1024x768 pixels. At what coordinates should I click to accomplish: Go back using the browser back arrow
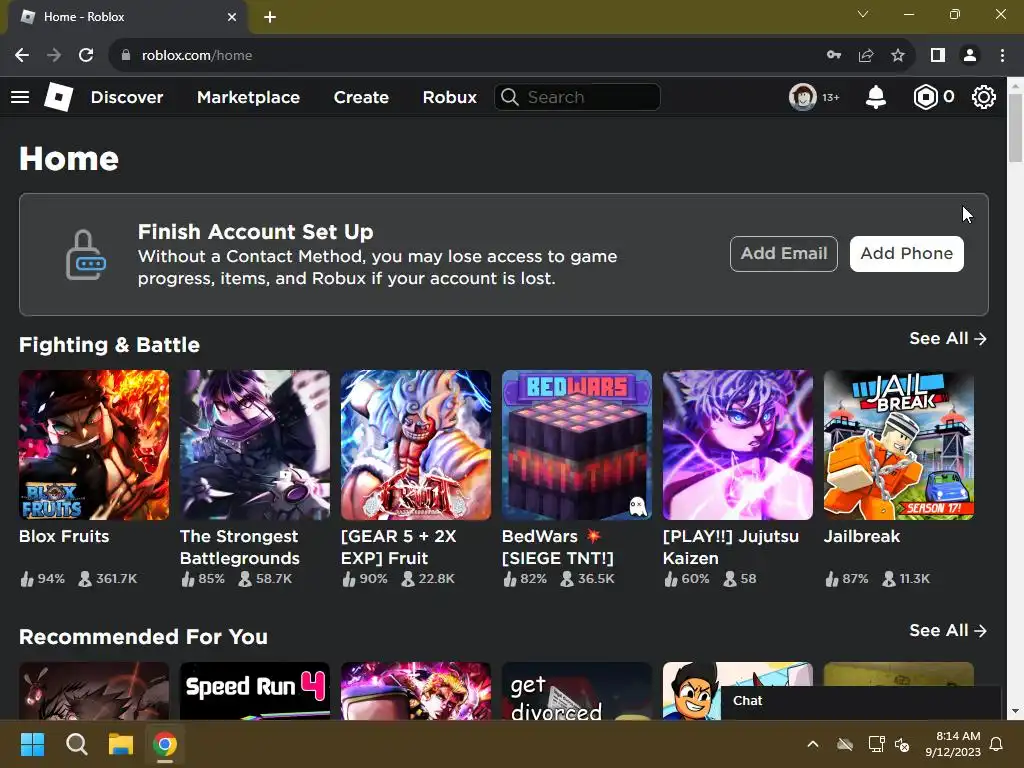(x=22, y=56)
